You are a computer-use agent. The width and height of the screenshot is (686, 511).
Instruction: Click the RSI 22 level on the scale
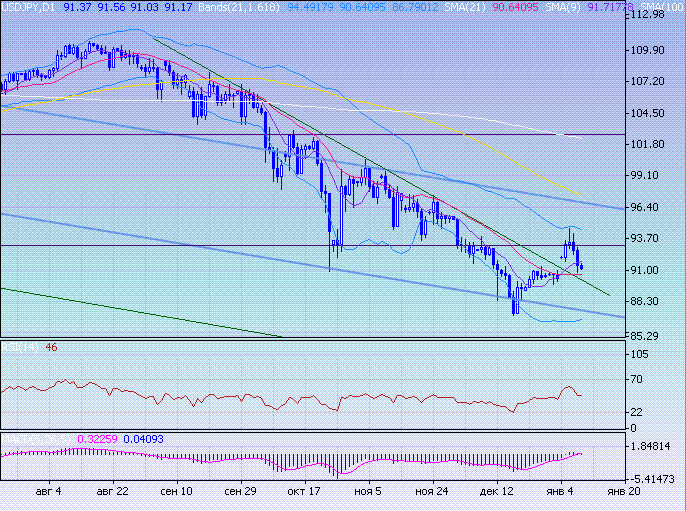(x=636, y=413)
